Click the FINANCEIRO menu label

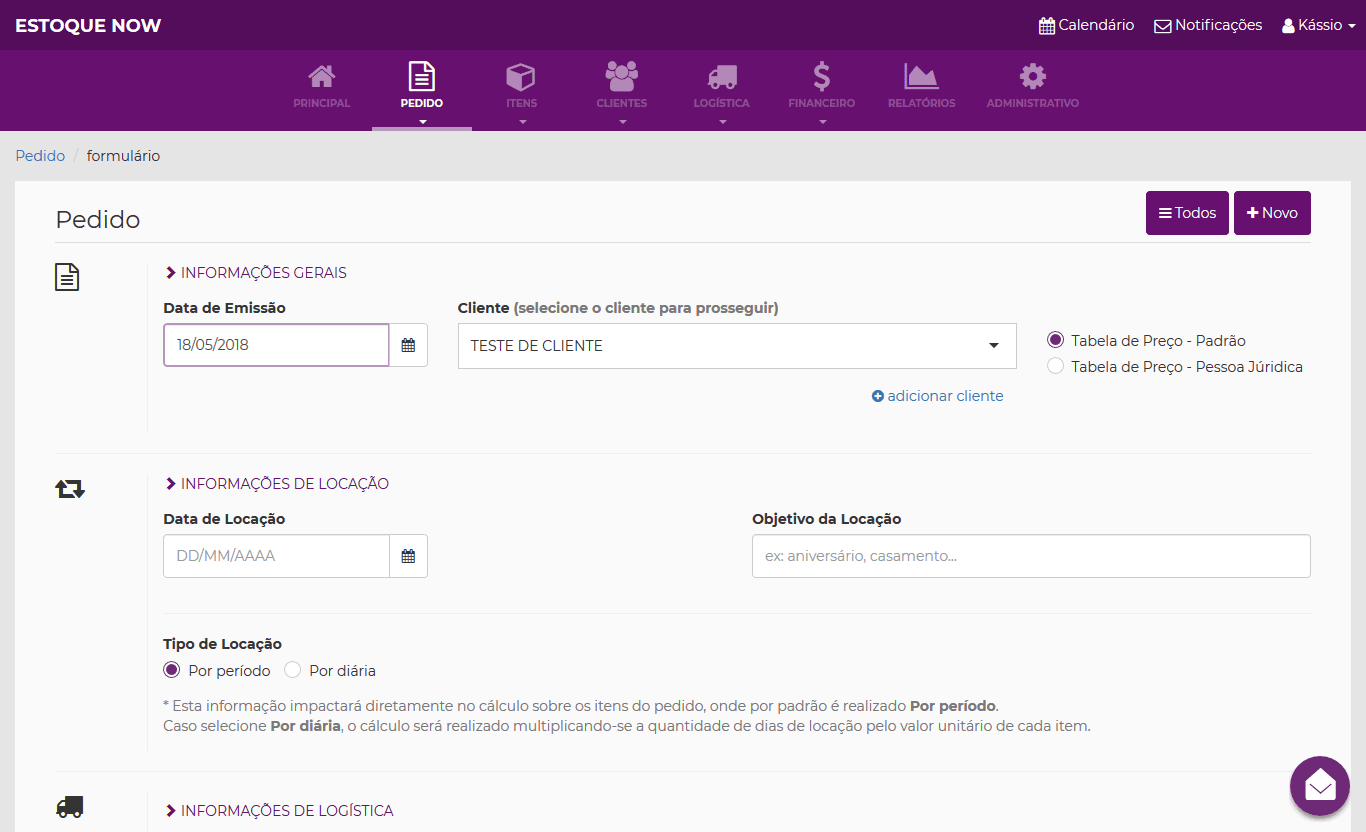[822, 103]
